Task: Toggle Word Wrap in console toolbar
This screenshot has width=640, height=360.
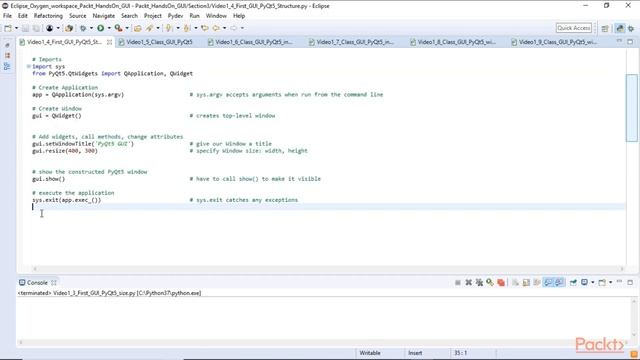Action: tap(537, 282)
